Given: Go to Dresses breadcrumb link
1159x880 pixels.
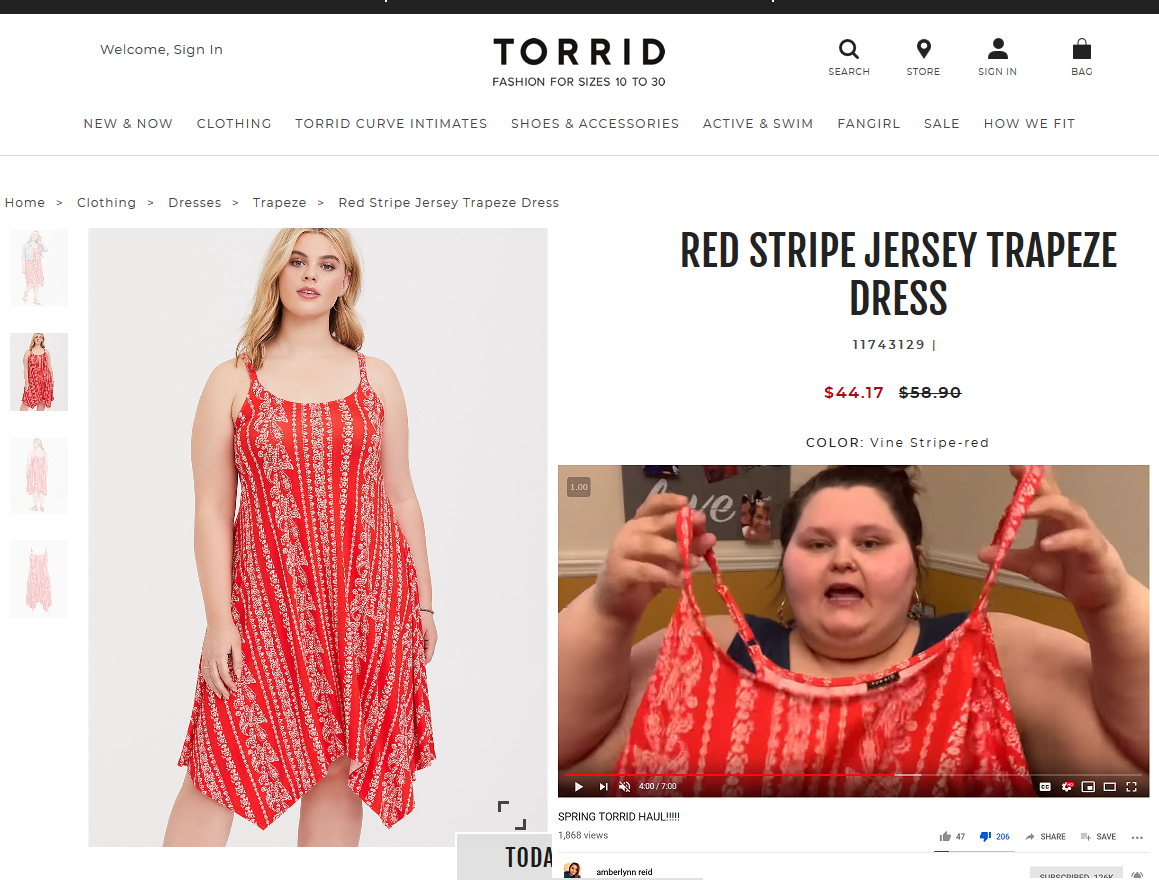Looking at the screenshot, I should pyautogui.click(x=194, y=202).
